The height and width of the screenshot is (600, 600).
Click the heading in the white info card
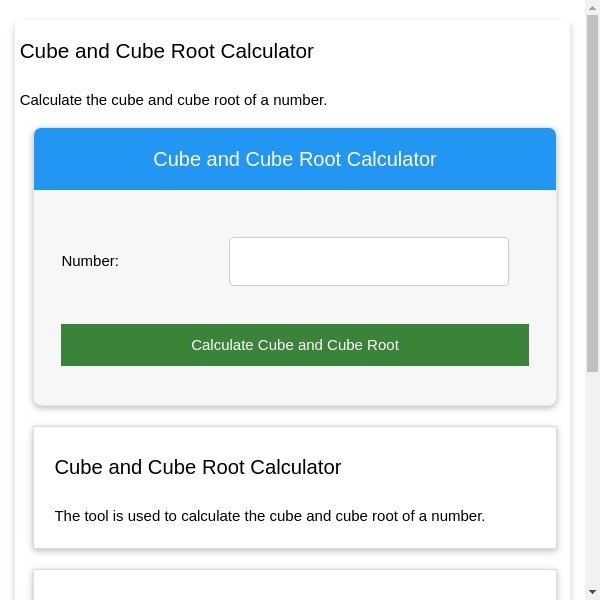198,467
